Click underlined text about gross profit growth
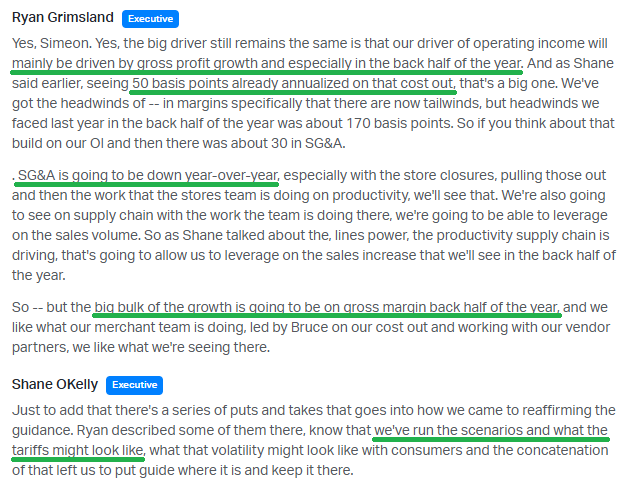Screen dimensions: 631x485 point(267,64)
